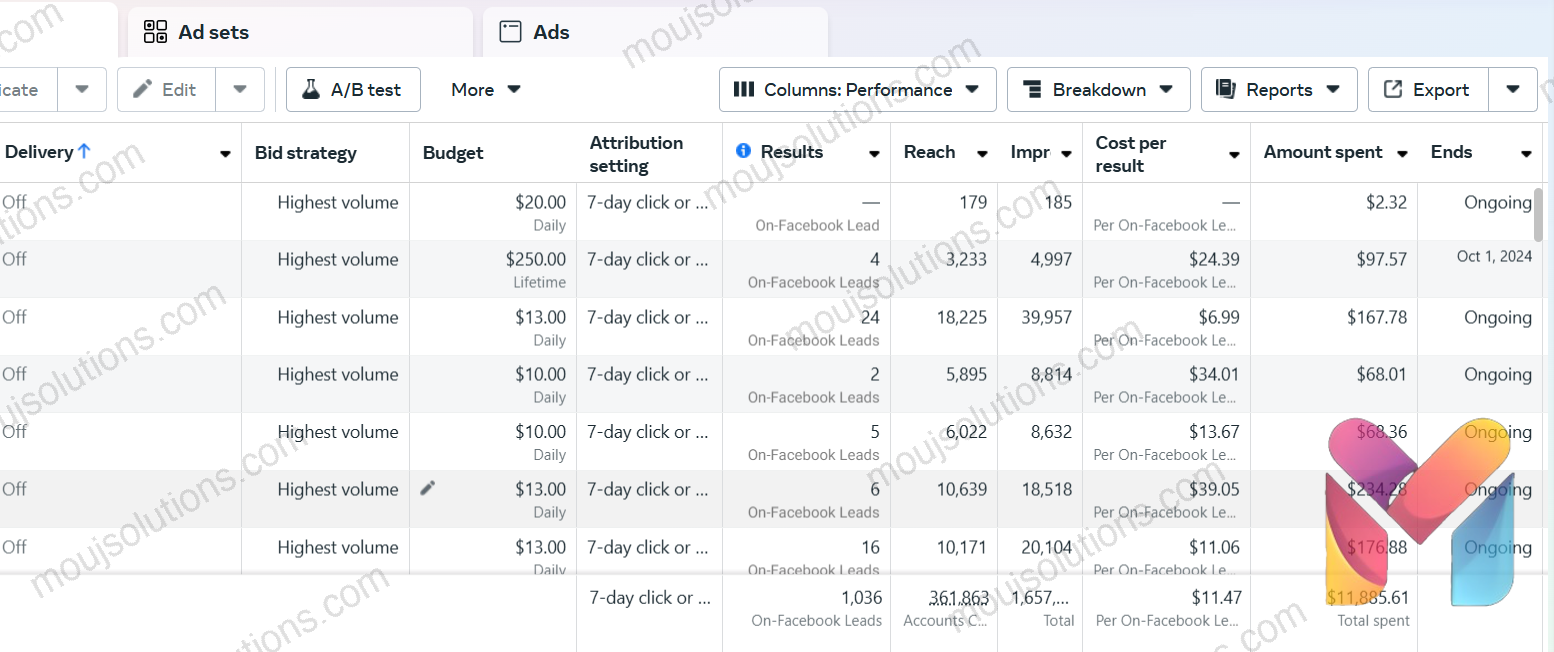The image size is (1554, 652).
Task: Open the Cost per result menu arrow
Action: tap(1234, 154)
